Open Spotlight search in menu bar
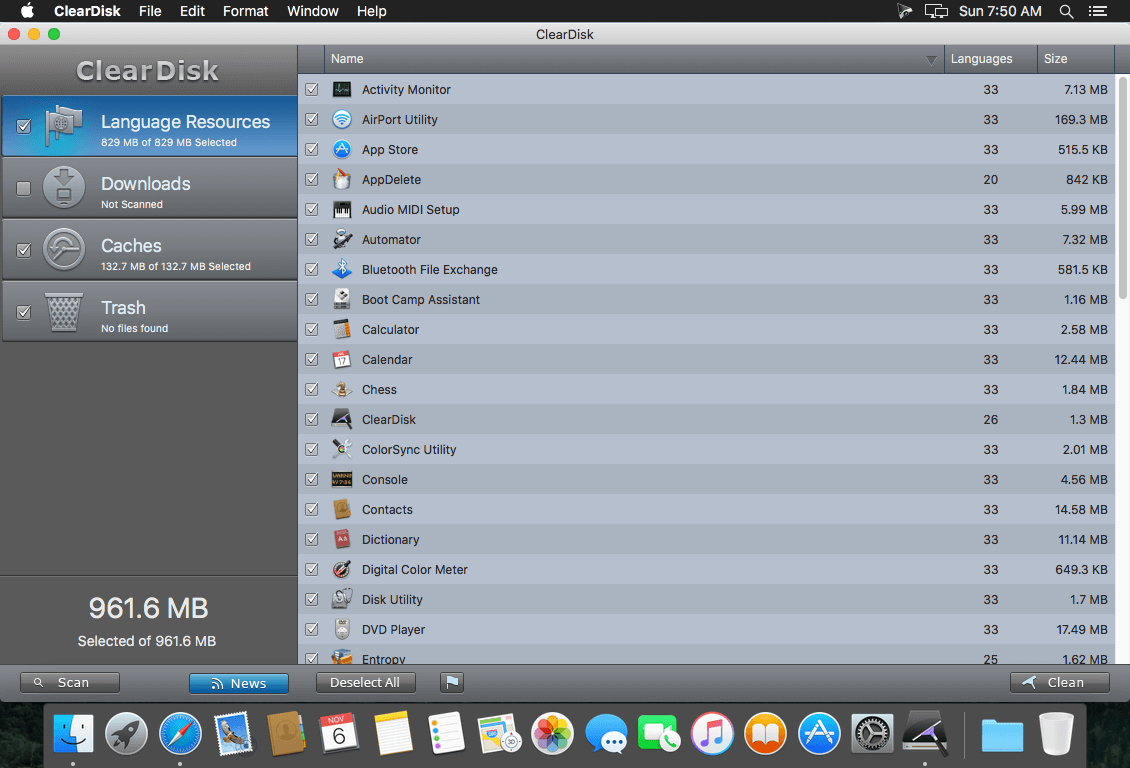Screen dimensions: 1130x768 point(1066,11)
